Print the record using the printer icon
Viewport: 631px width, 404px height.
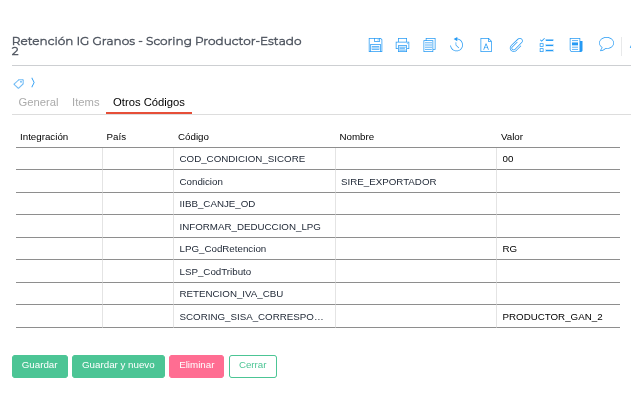click(402, 45)
